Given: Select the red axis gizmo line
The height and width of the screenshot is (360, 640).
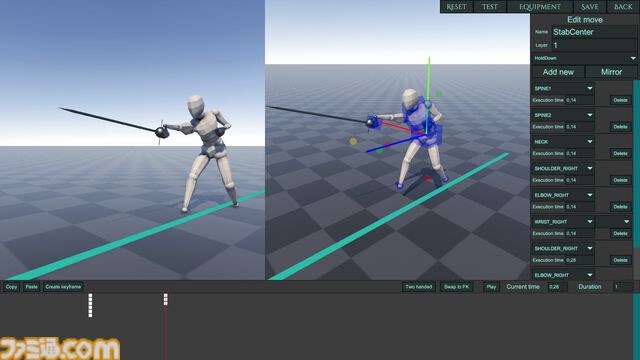Looking at the screenshot, I should pos(403,128).
